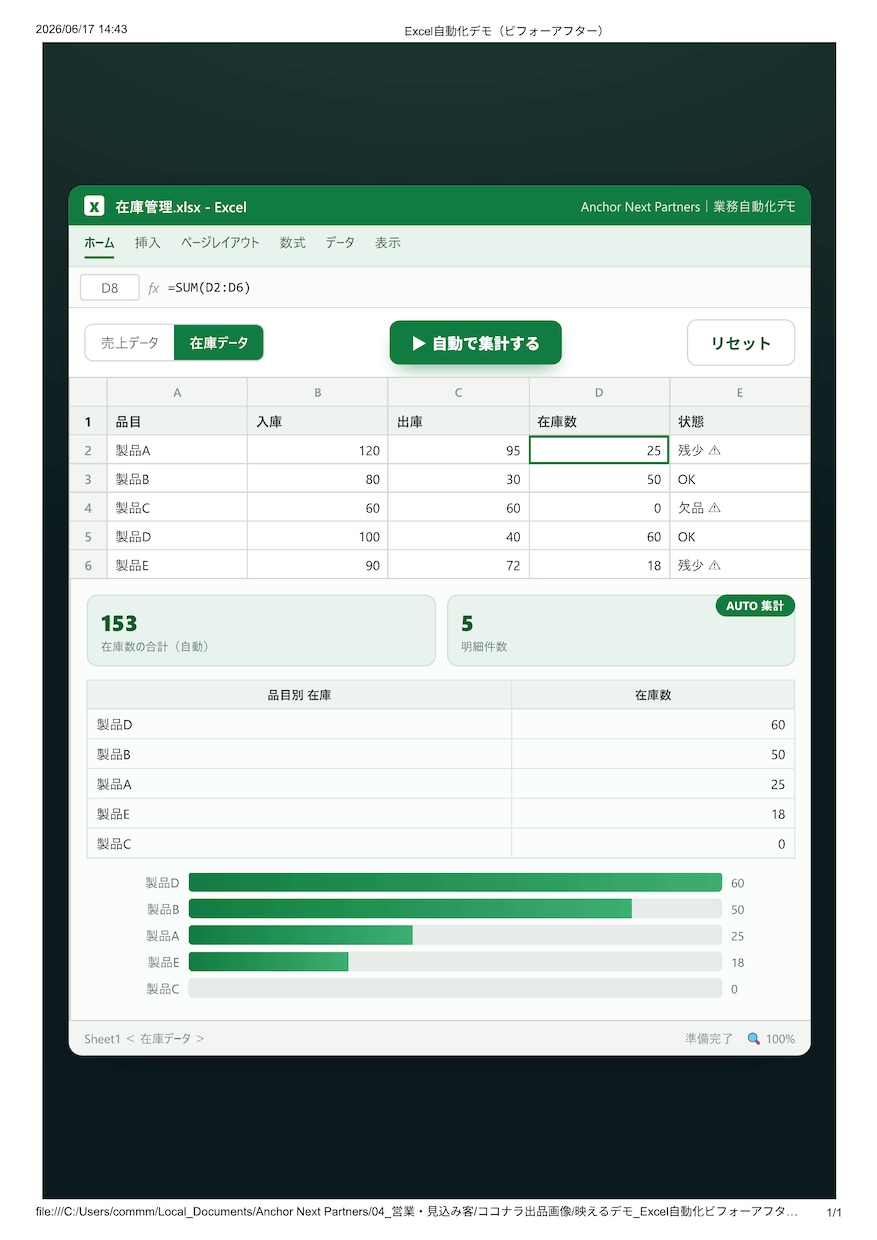Open the ホーム ribbon tab

coord(99,243)
